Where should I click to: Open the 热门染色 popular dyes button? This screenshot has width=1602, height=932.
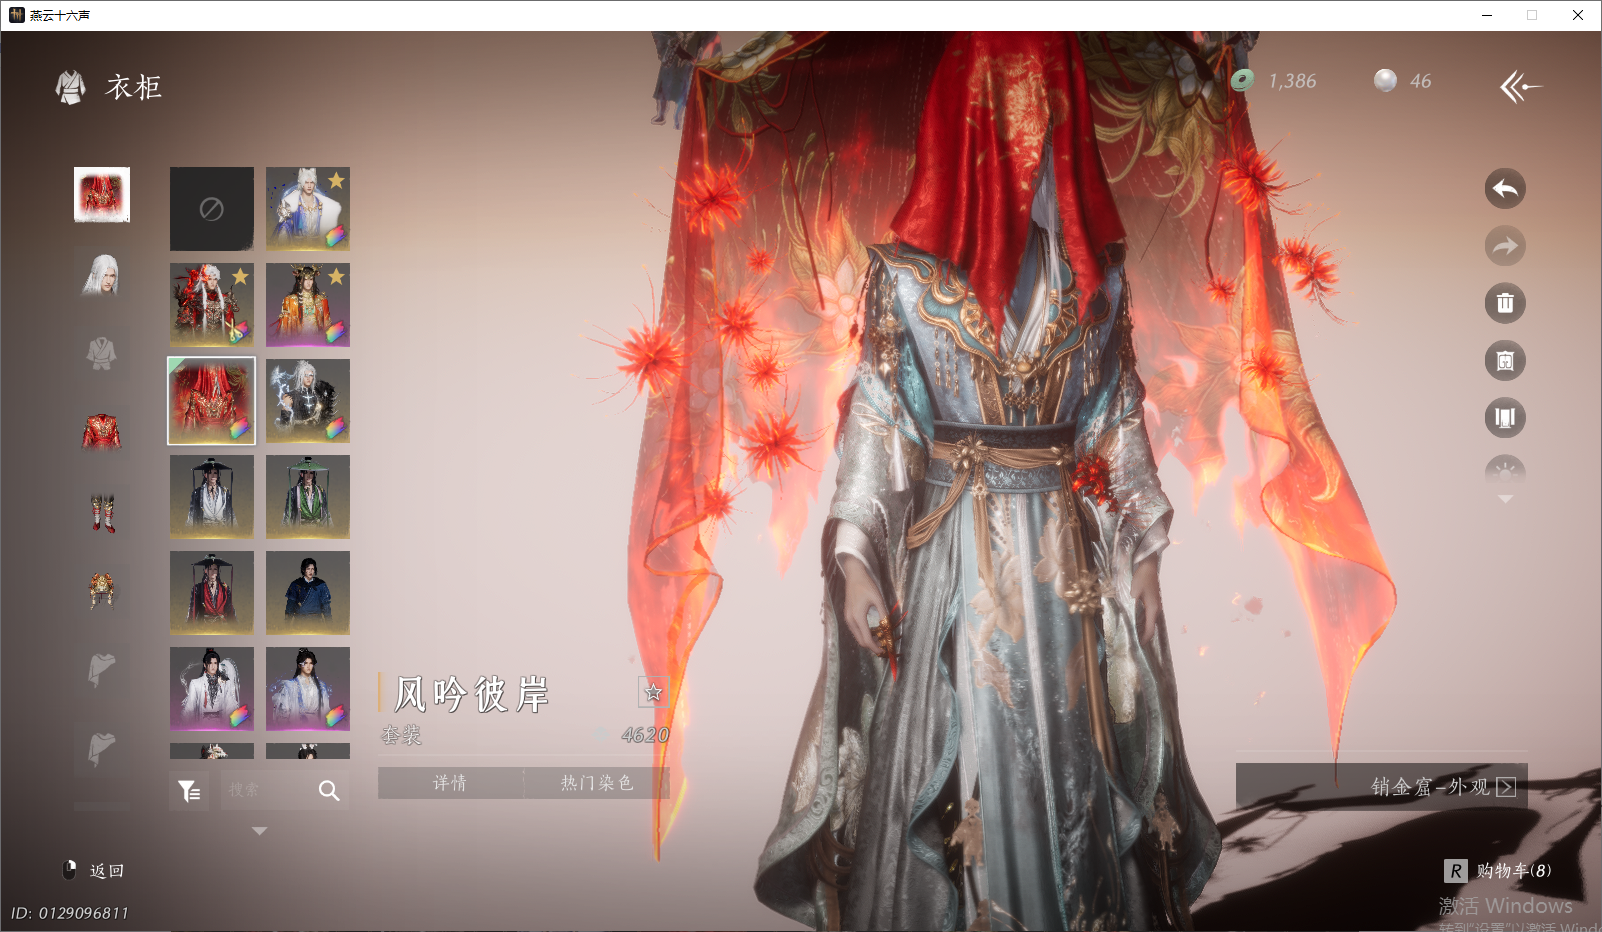click(x=597, y=783)
